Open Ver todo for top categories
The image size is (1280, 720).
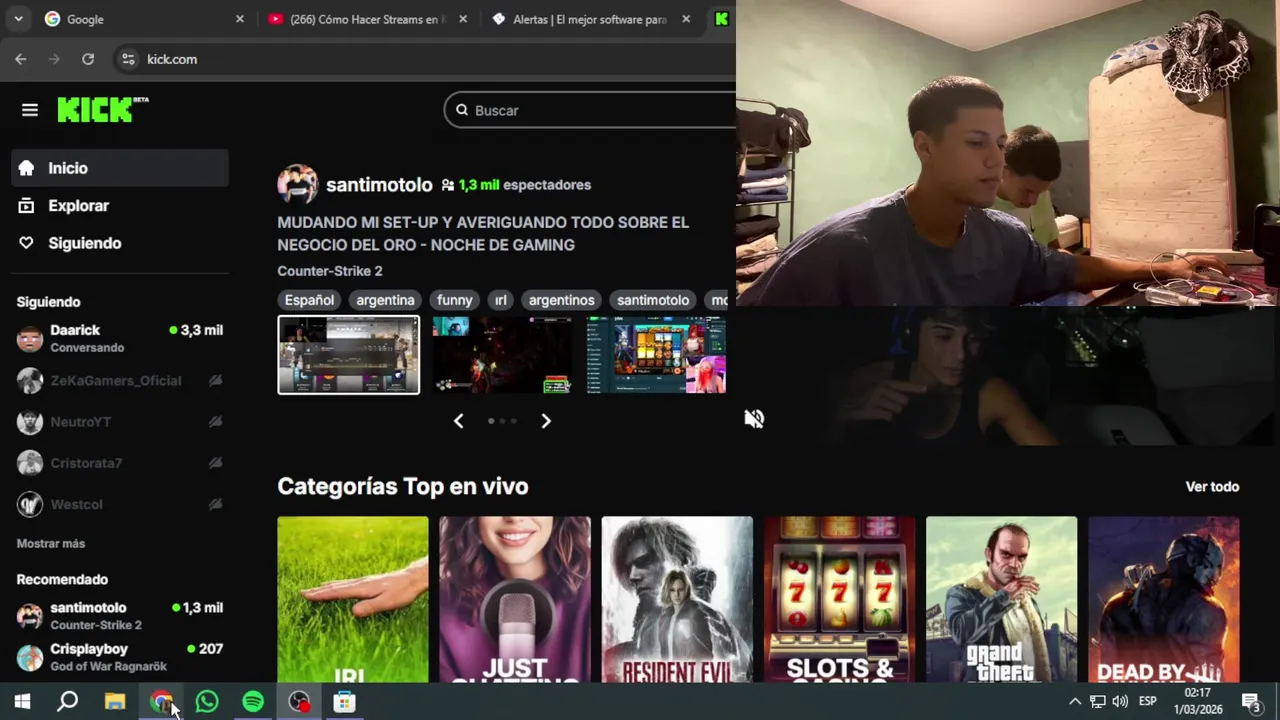(x=1212, y=487)
